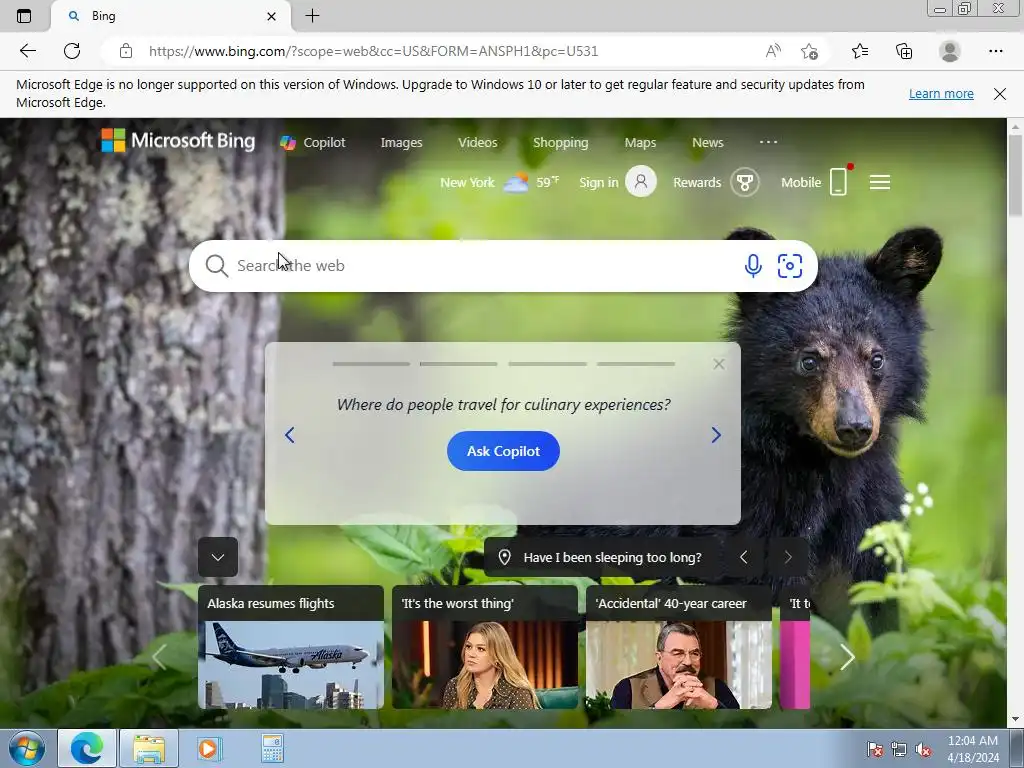This screenshot has width=1024, height=768.
Task: Open Rewards link
Action: [697, 182]
